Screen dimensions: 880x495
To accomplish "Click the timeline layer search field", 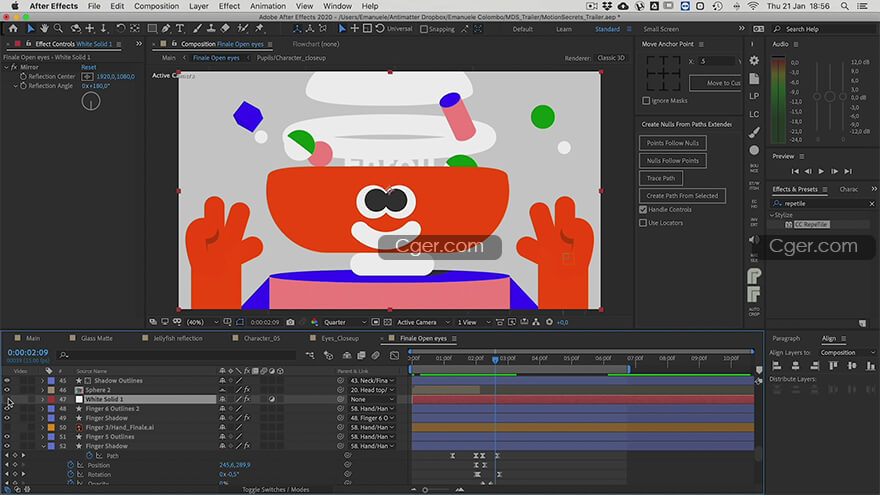I will coord(177,355).
